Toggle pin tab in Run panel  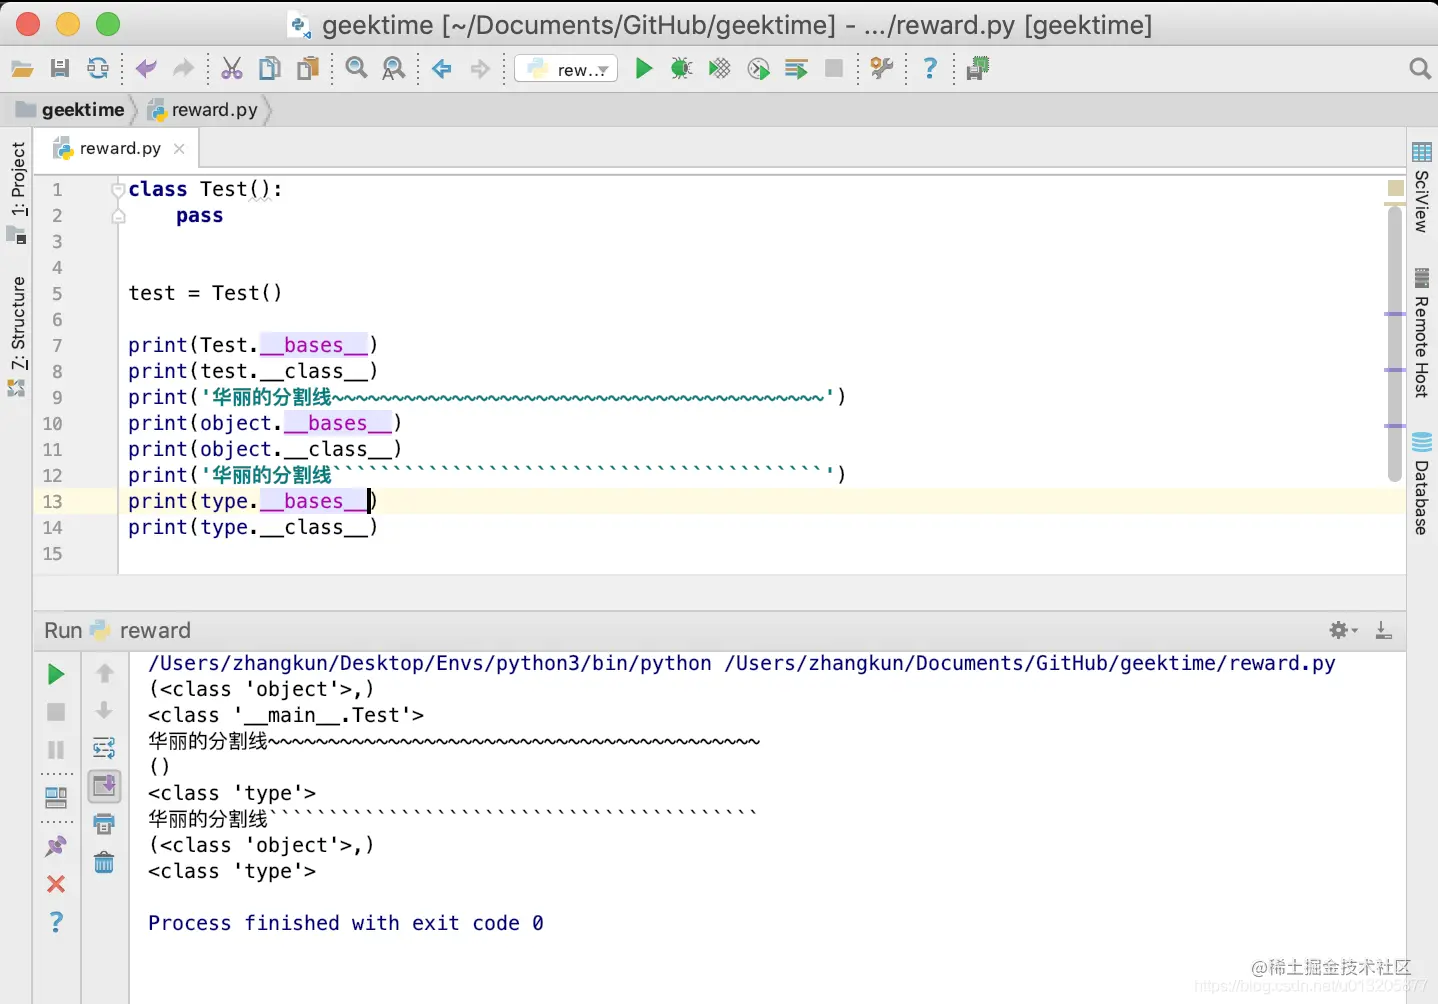tap(56, 846)
